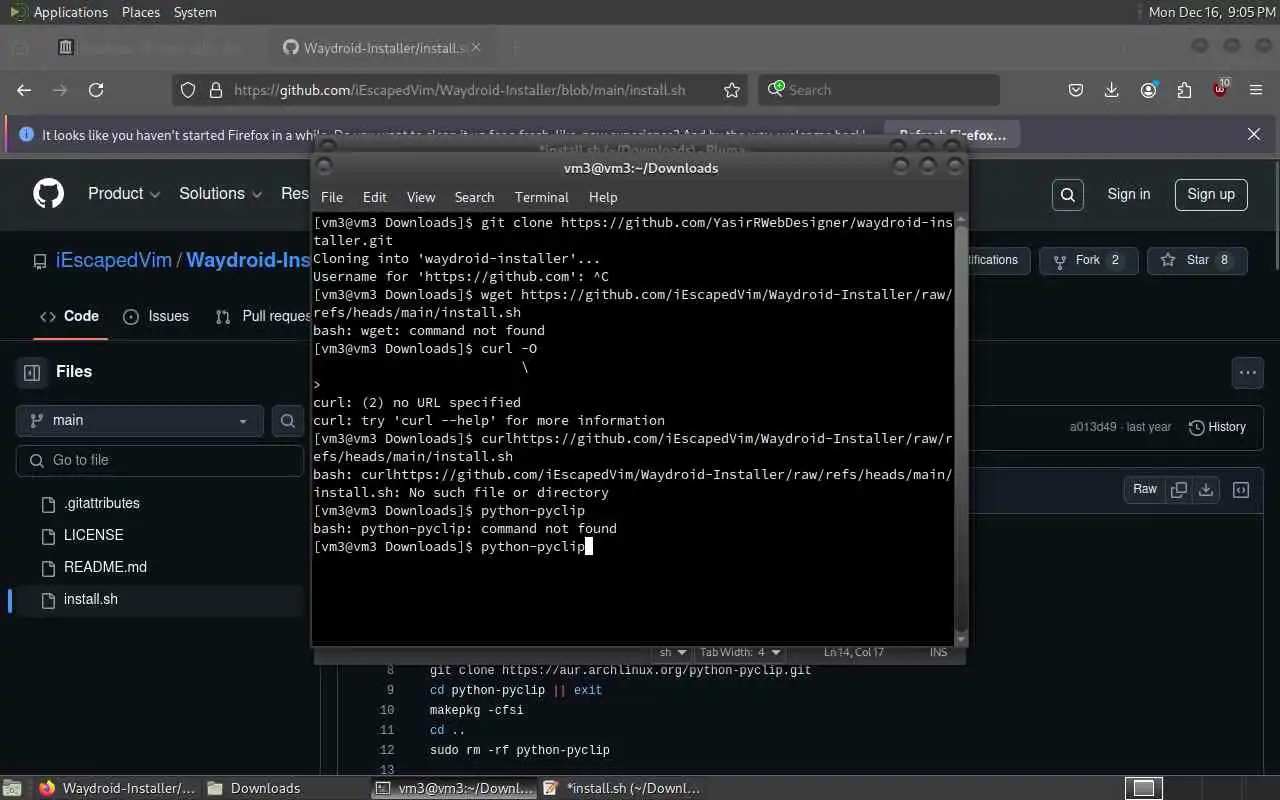1280x800 pixels.
Task: Select .gitattributes in the file tree
Action: click(x=102, y=503)
